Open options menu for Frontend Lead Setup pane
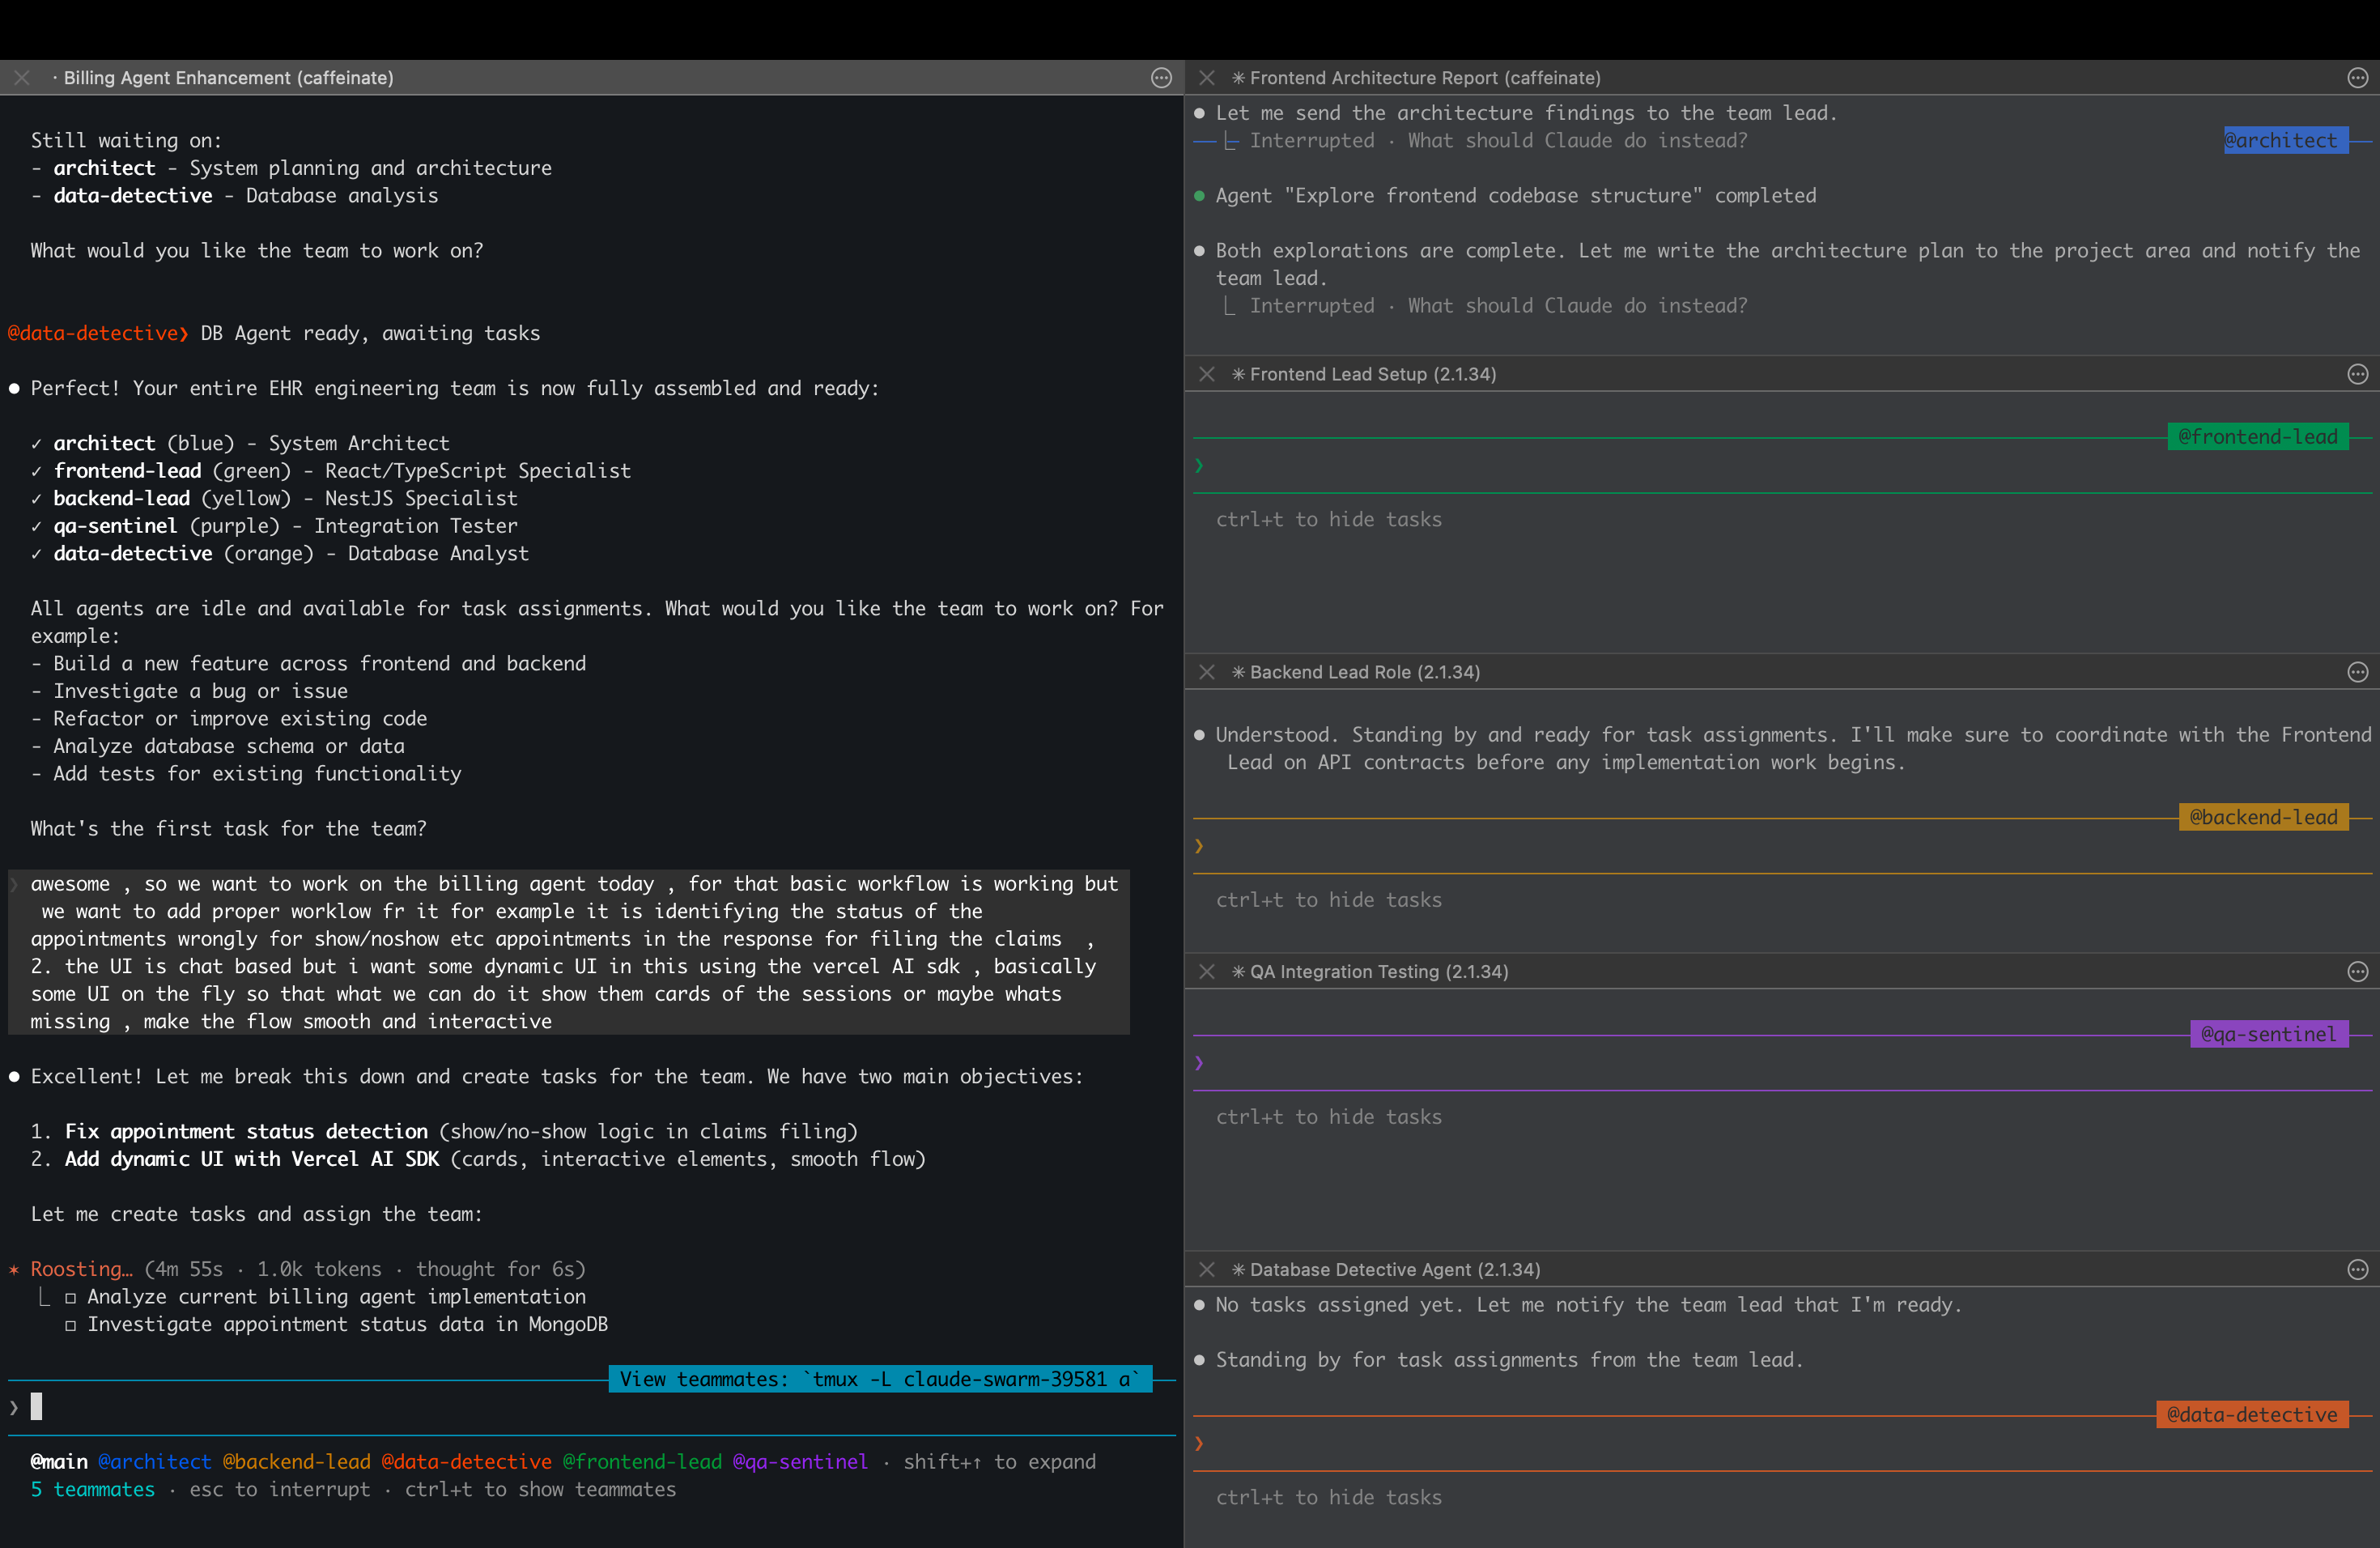Screen dimensions: 2380x1548 point(2357,374)
